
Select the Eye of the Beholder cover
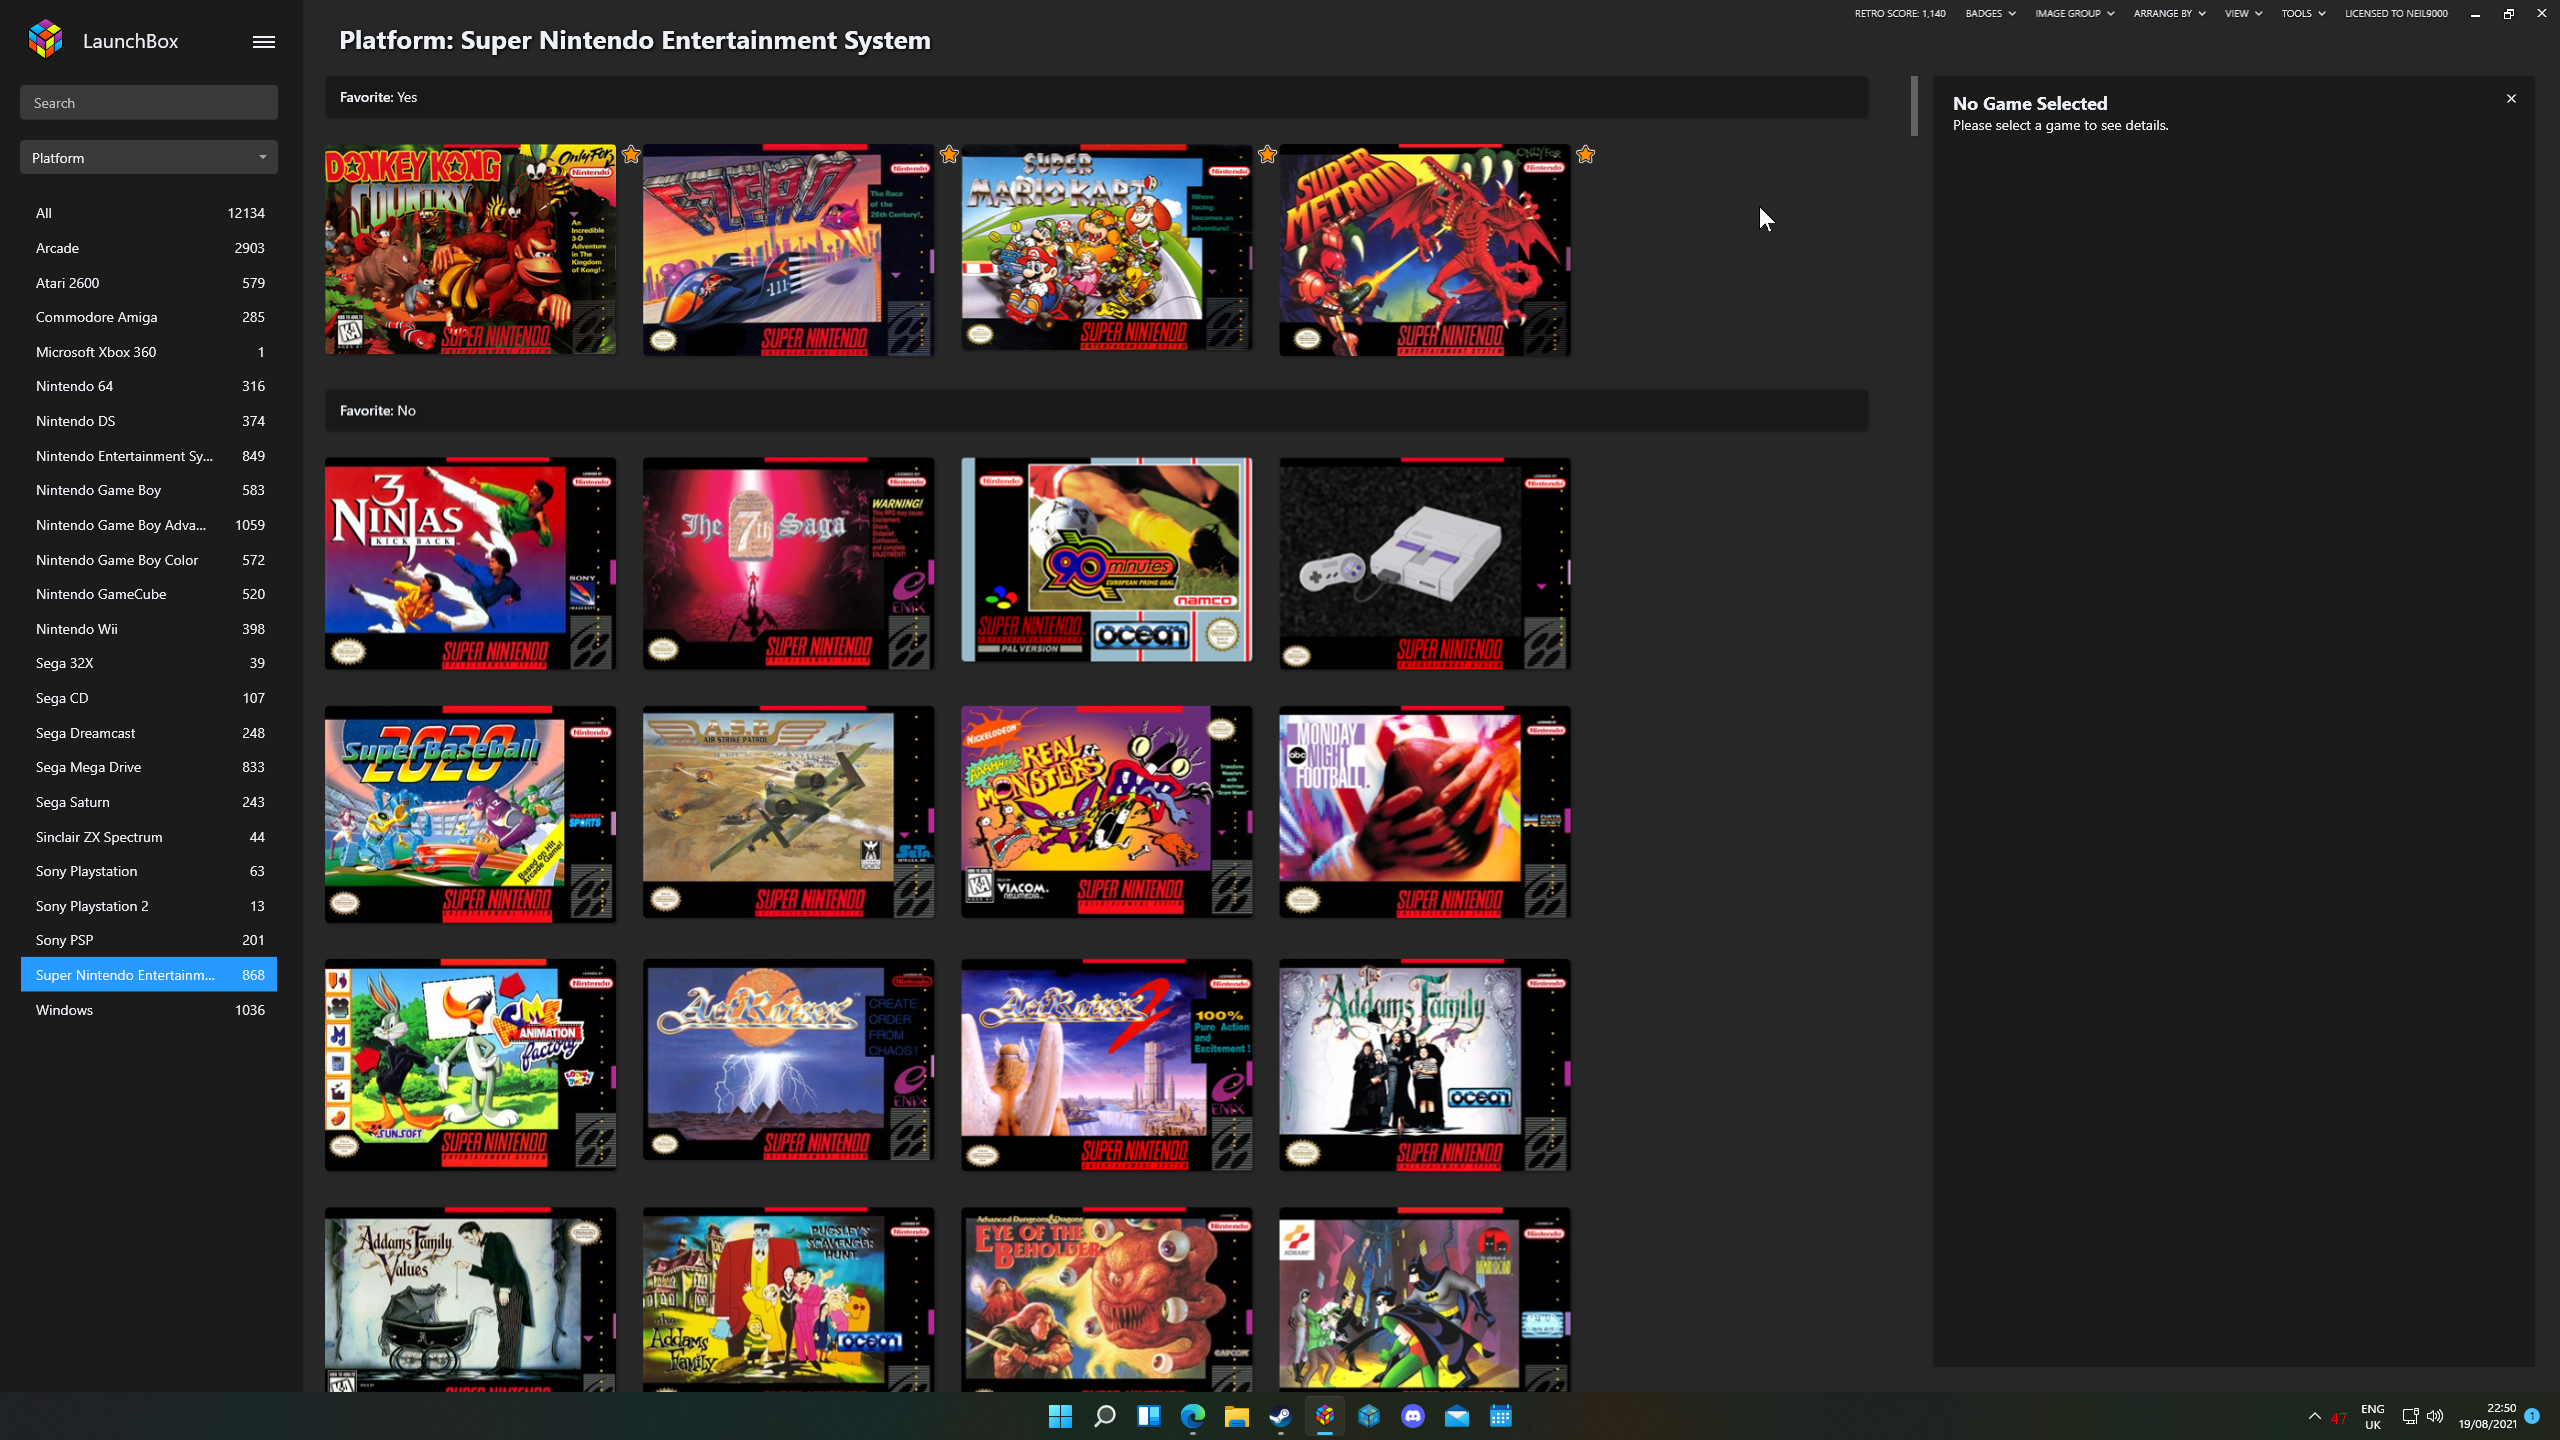(x=1106, y=1300)
